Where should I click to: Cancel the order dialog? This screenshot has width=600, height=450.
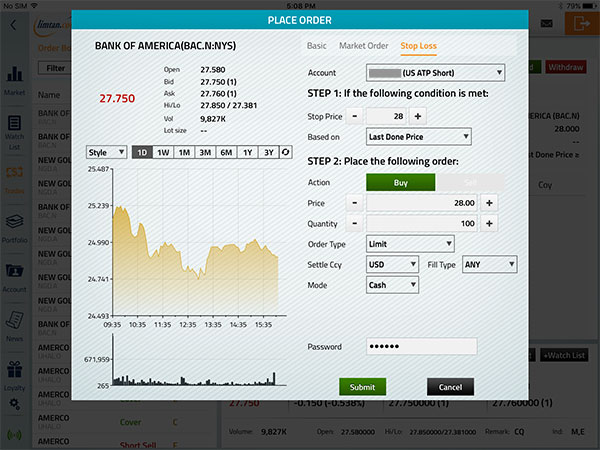450,387
